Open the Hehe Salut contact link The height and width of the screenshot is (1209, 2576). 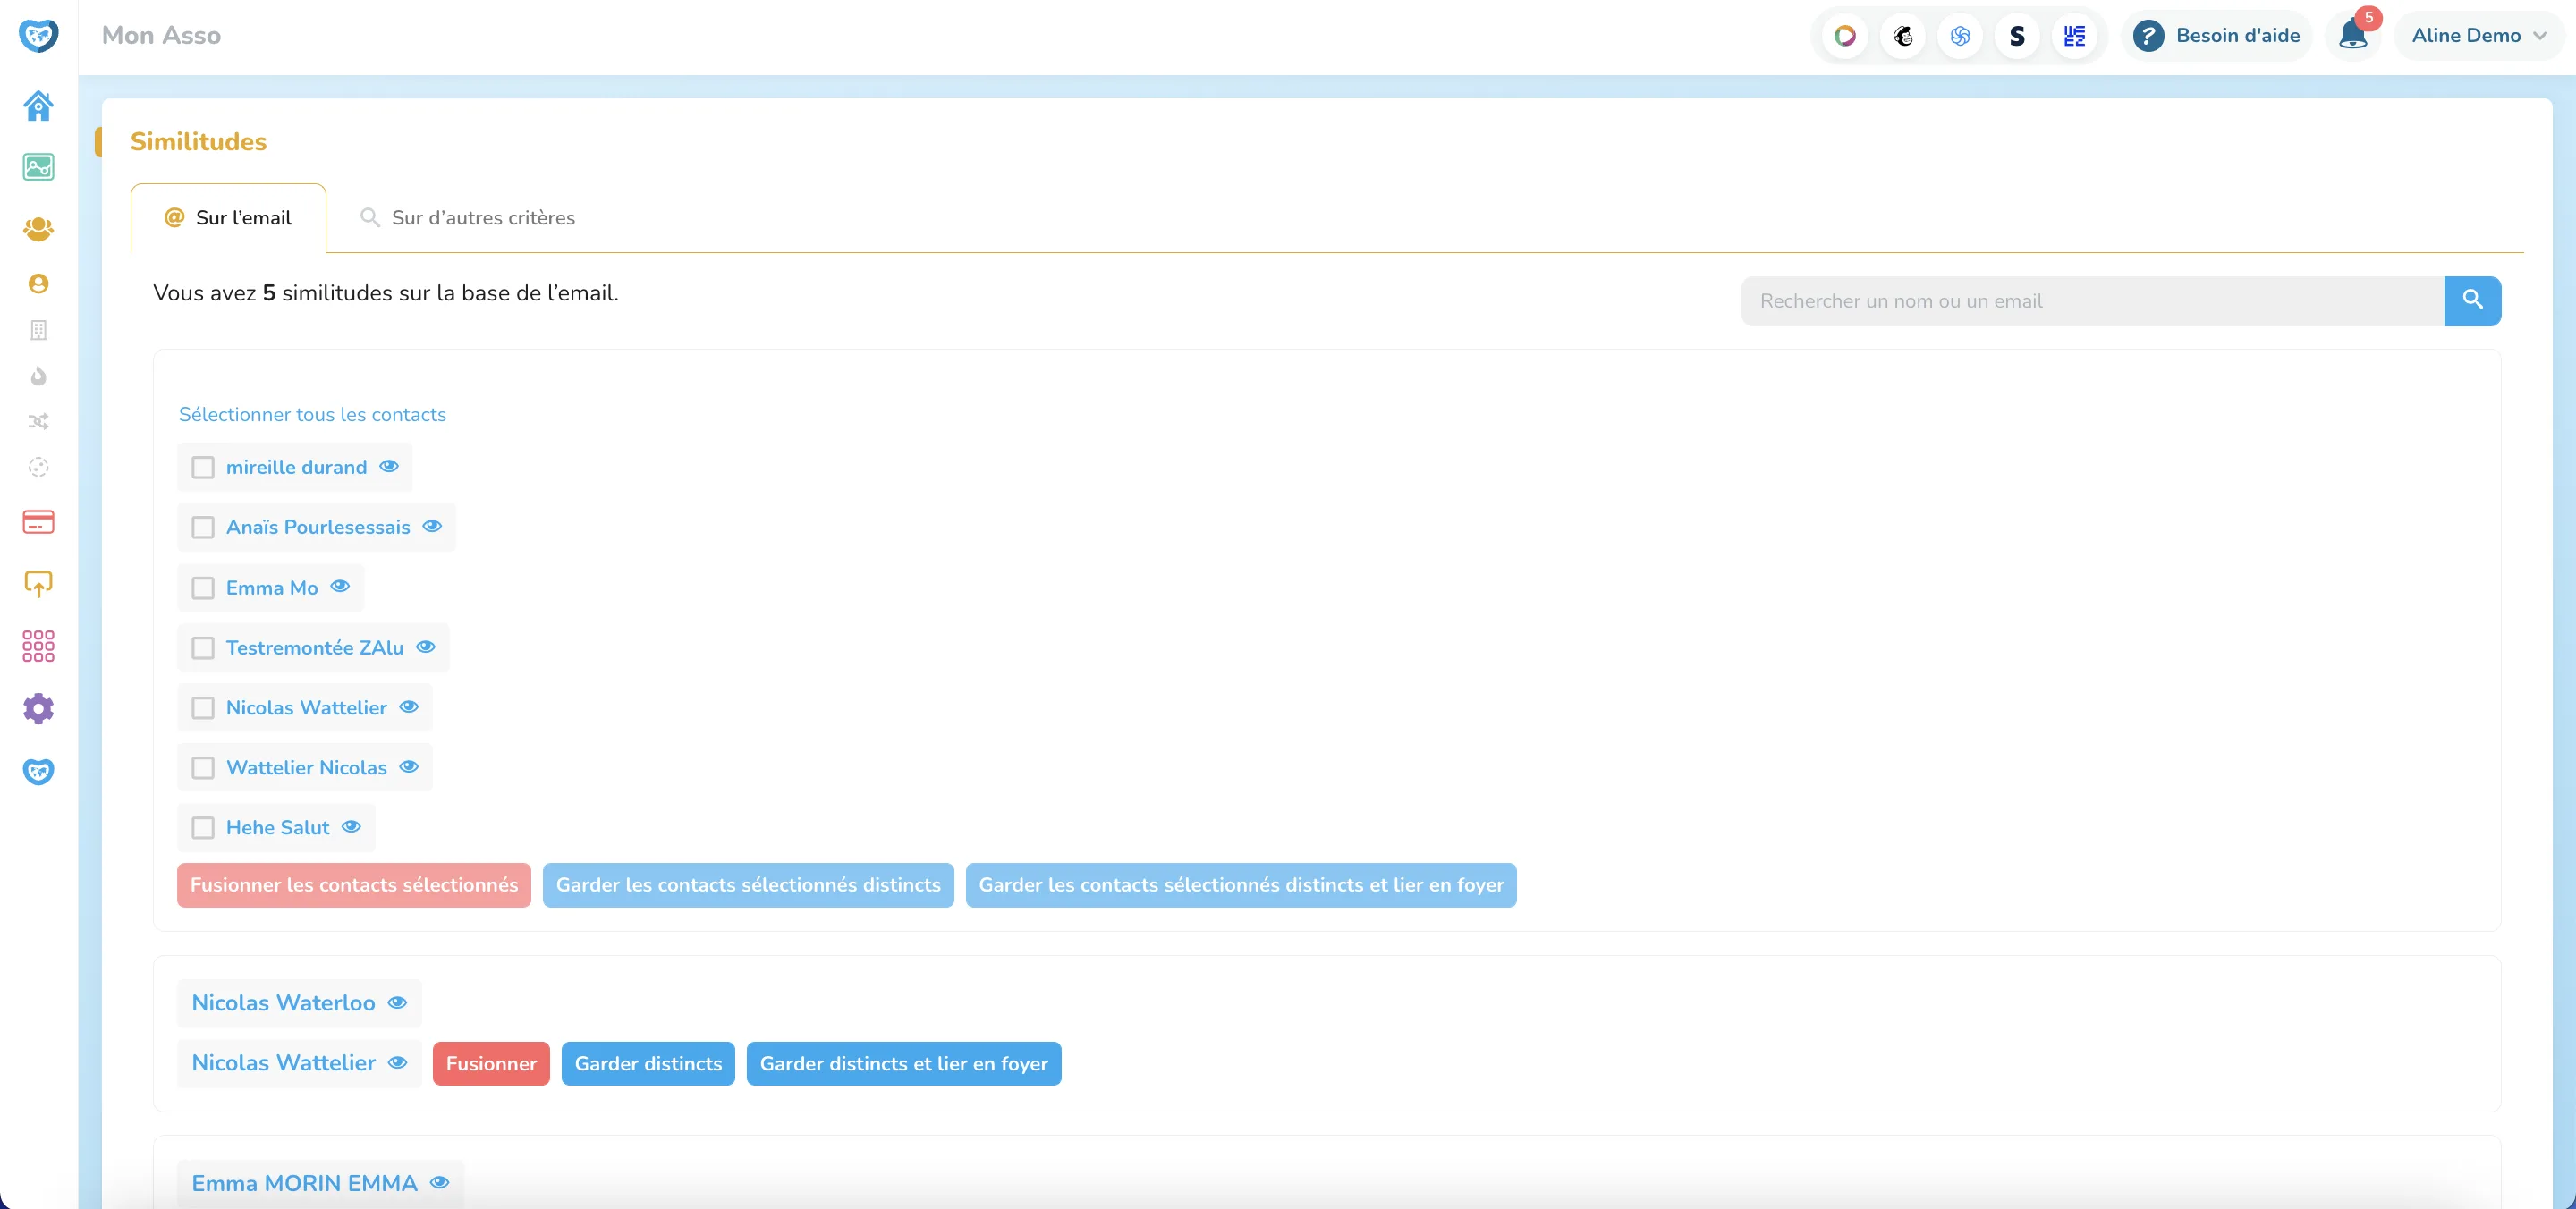[x=277, y=828]
